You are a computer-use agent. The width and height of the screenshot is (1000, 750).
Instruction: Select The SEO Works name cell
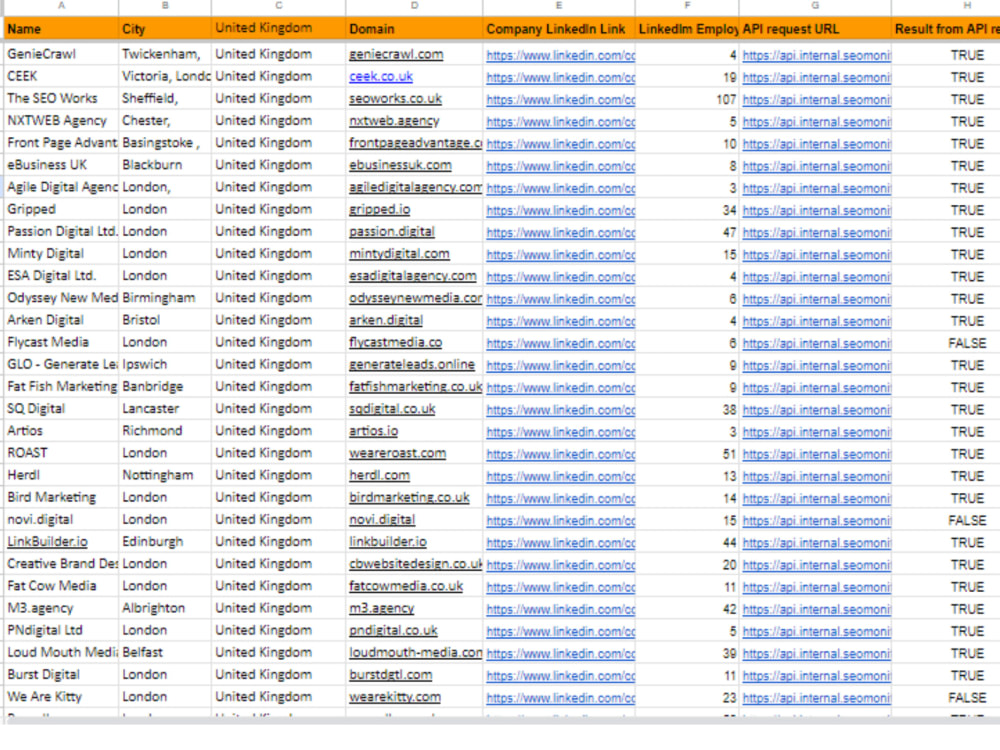(61, 98)
